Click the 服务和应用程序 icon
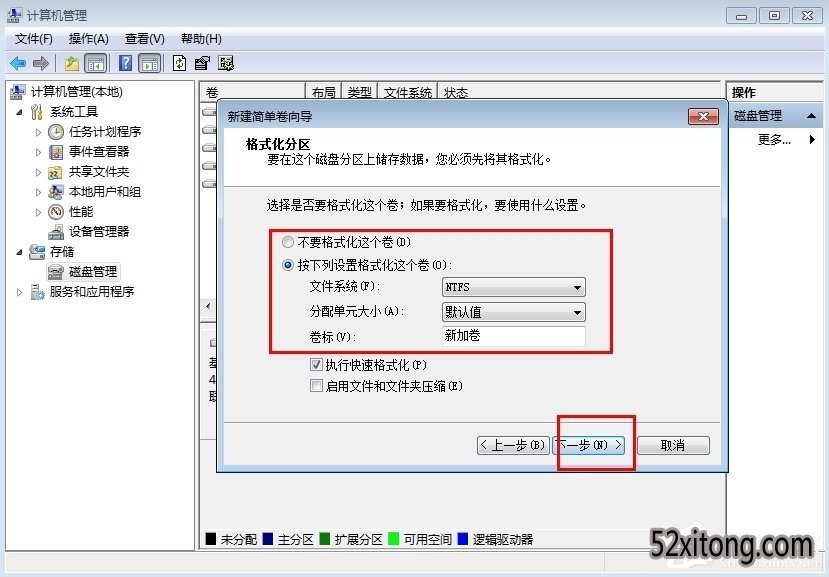Screen dimensions: 829x577 pyautogui.click(x=37, y=292)
